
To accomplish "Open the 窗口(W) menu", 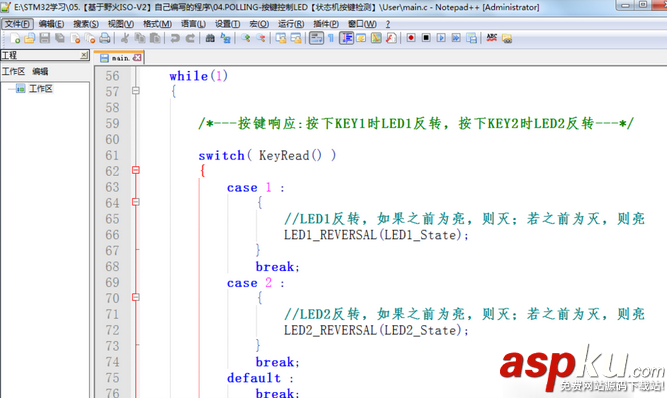I will click(362, 24).
